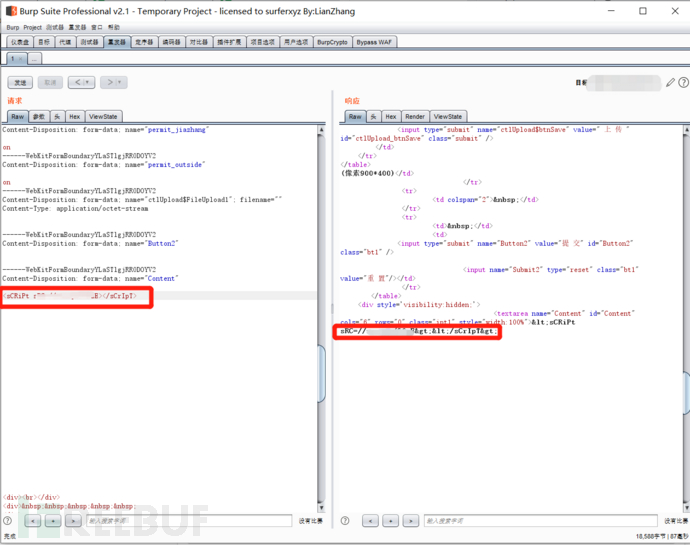Open the history forward dropdown arrow

point(120,82)
